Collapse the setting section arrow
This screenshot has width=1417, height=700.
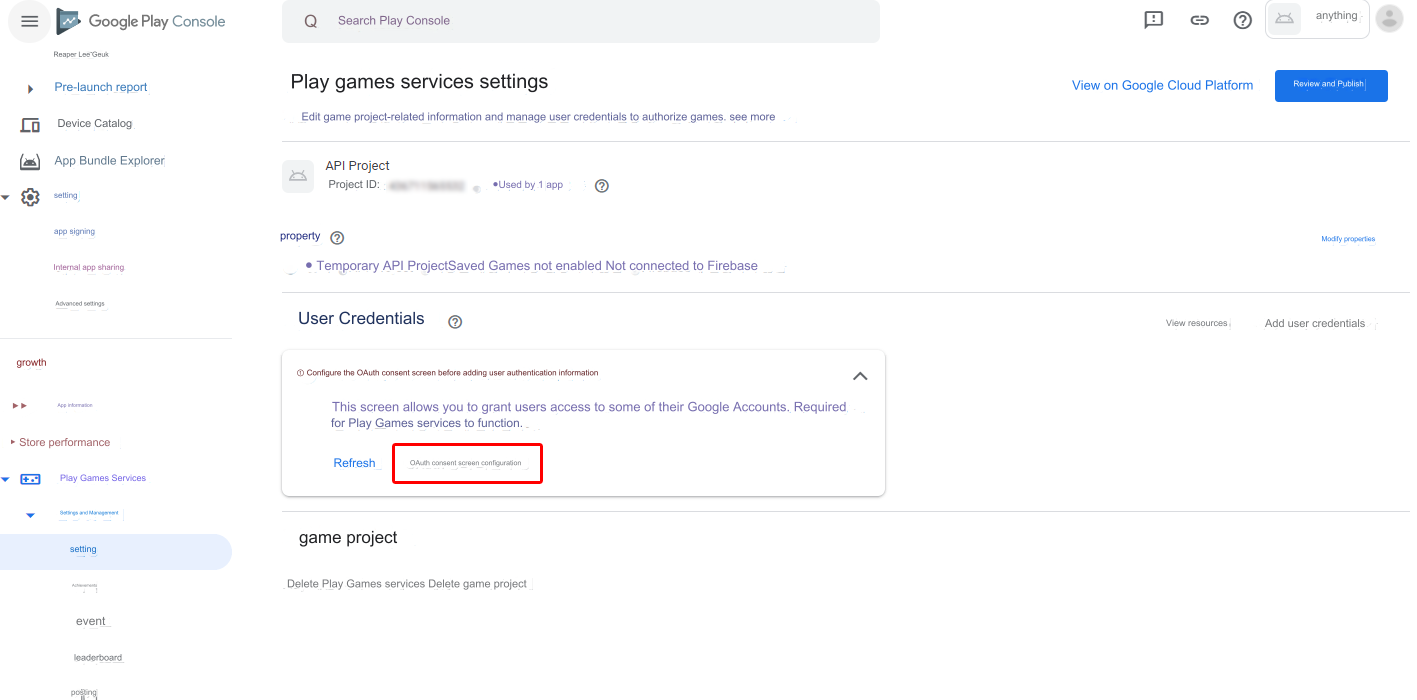6,198
